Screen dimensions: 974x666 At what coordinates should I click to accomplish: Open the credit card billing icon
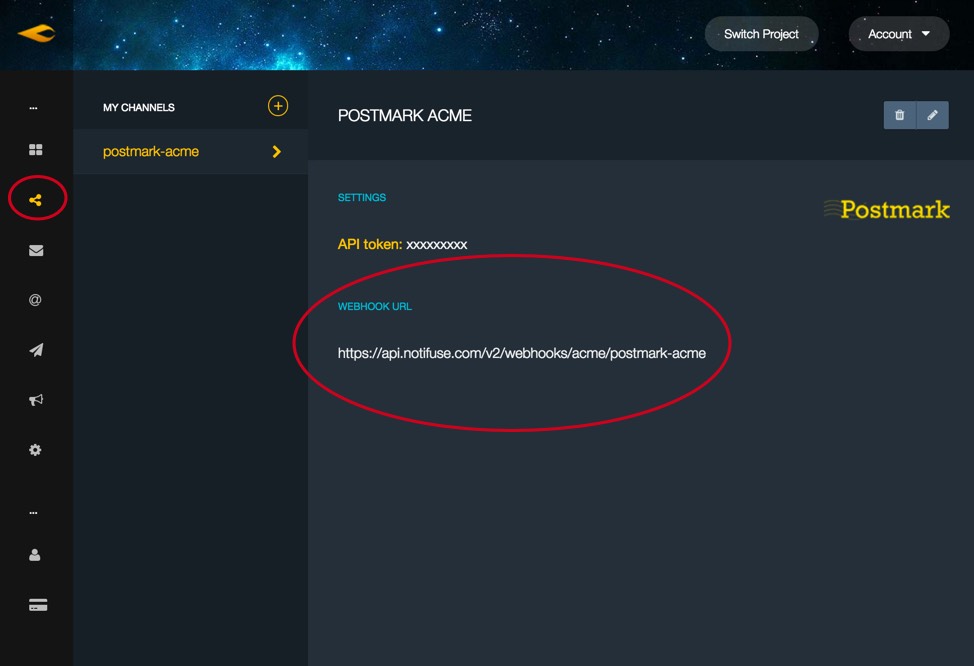38,605
